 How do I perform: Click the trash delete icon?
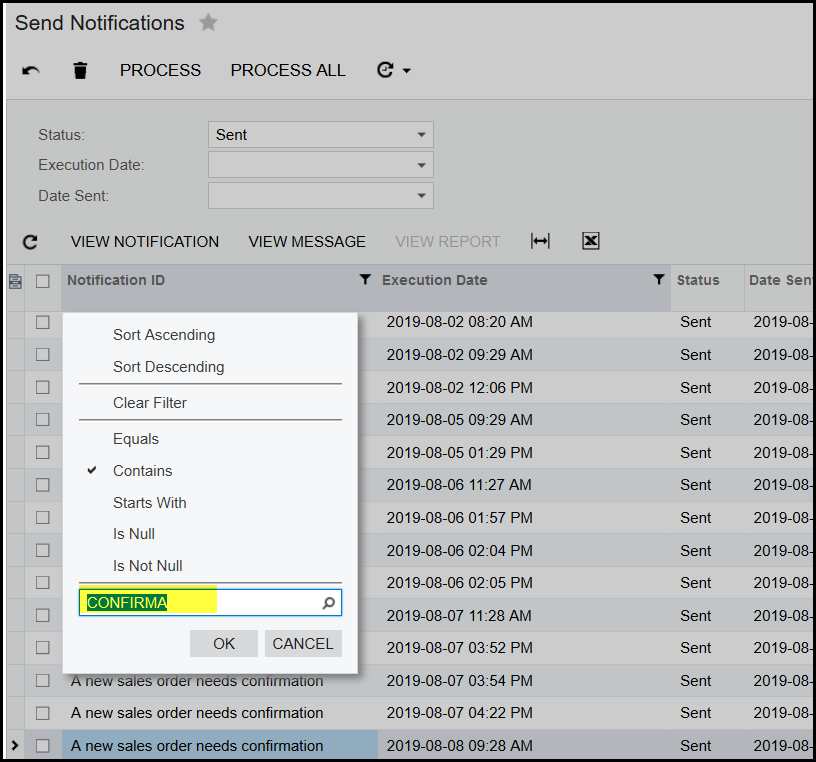click(x=81, y=70)
